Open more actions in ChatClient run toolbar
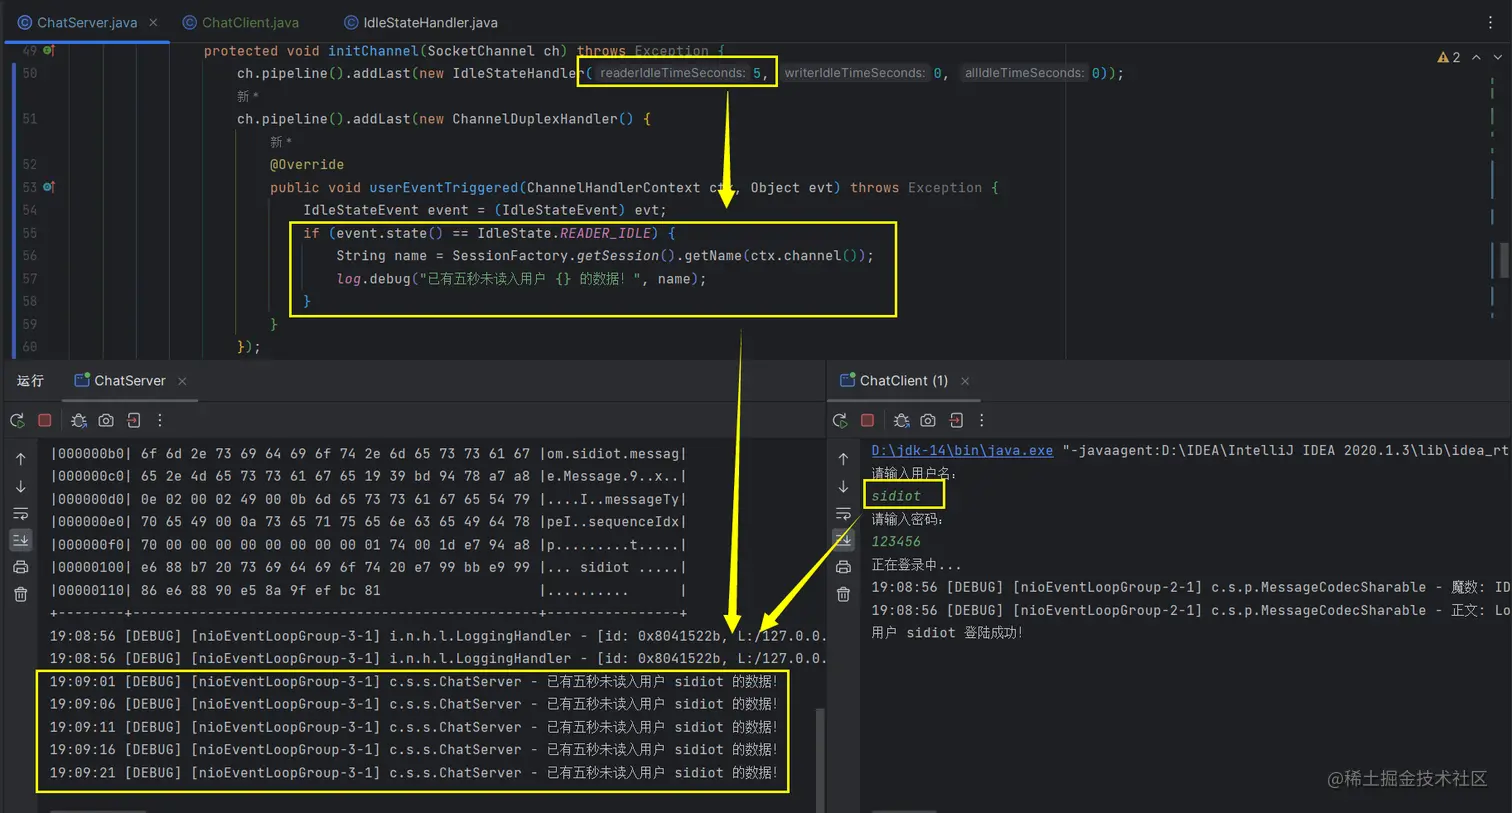The image size is (1512, 813). pyautogui.click(x=982, y=421)
